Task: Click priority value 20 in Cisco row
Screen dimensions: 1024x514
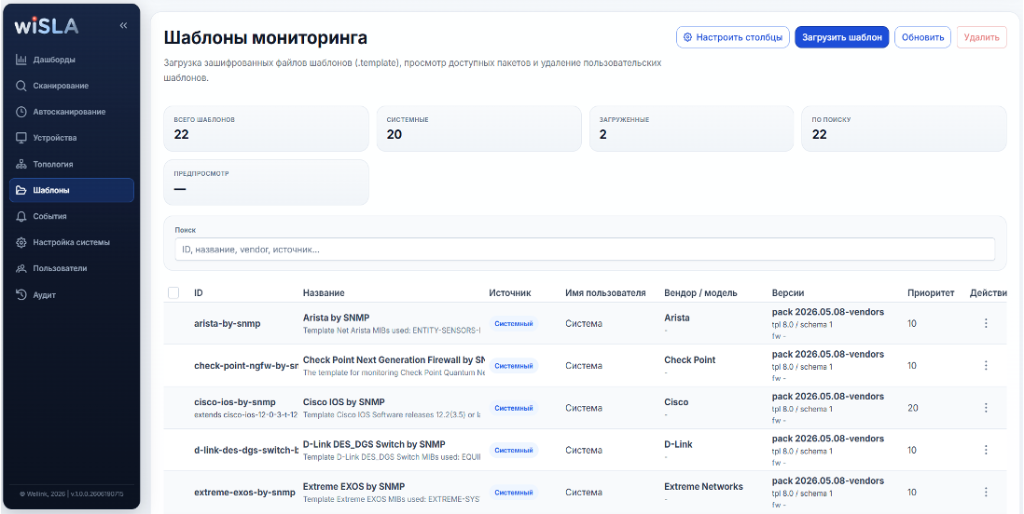Action: coord(912,408)
